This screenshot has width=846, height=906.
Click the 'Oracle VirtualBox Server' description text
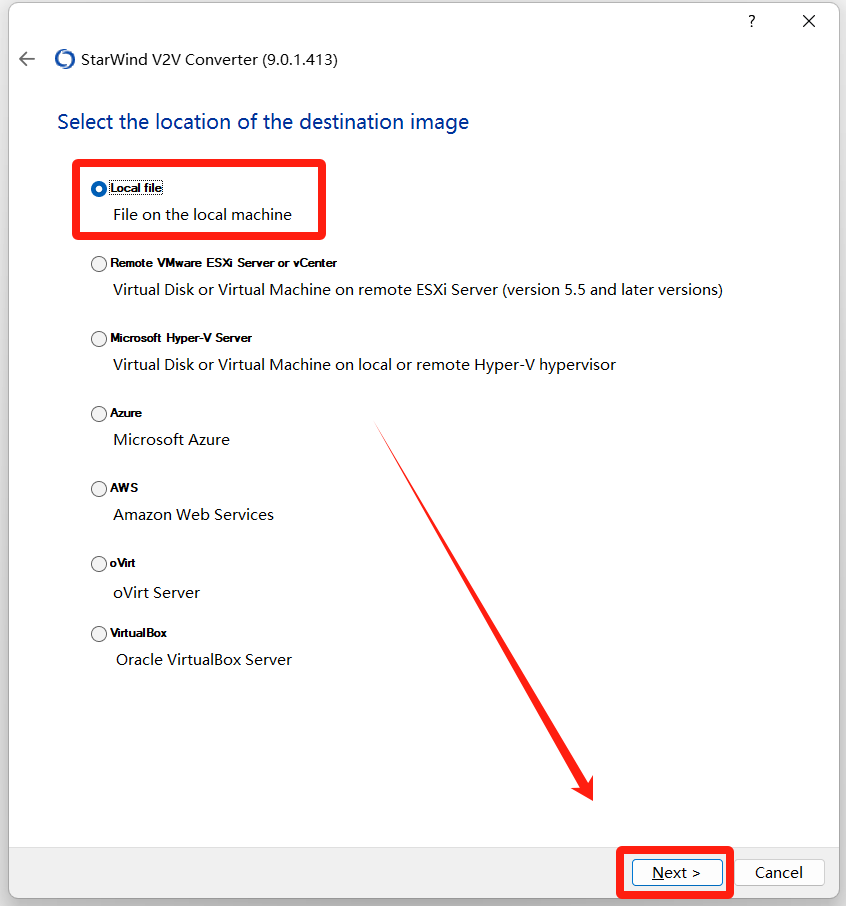204,660
